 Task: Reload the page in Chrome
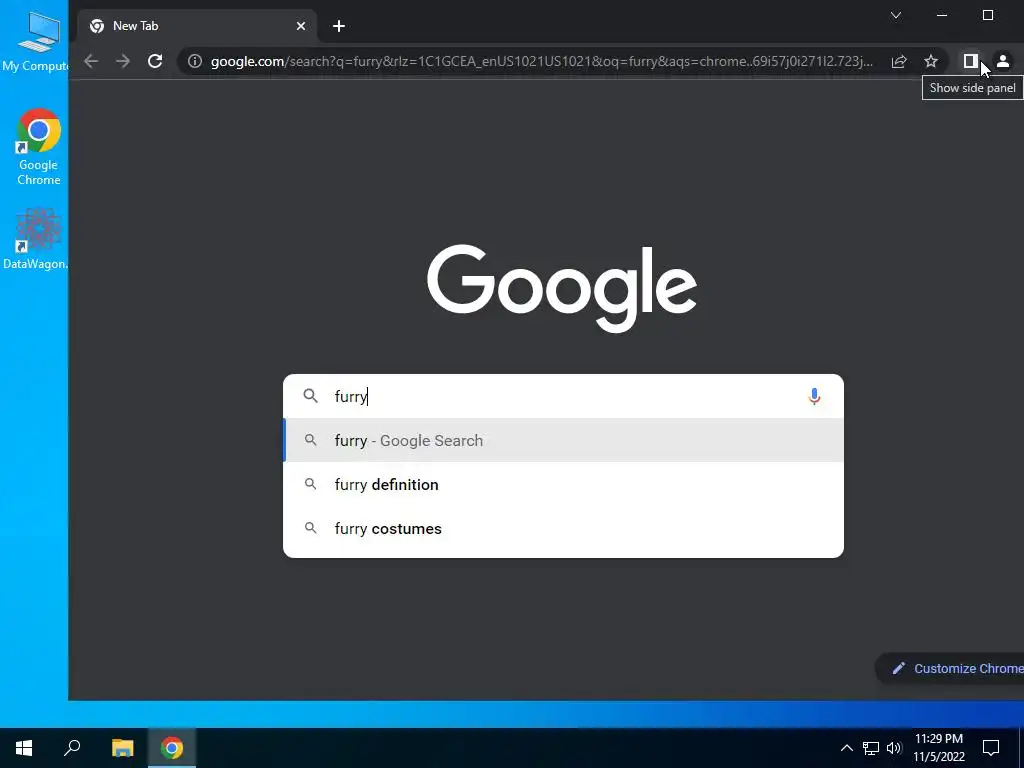click(155, 61)
